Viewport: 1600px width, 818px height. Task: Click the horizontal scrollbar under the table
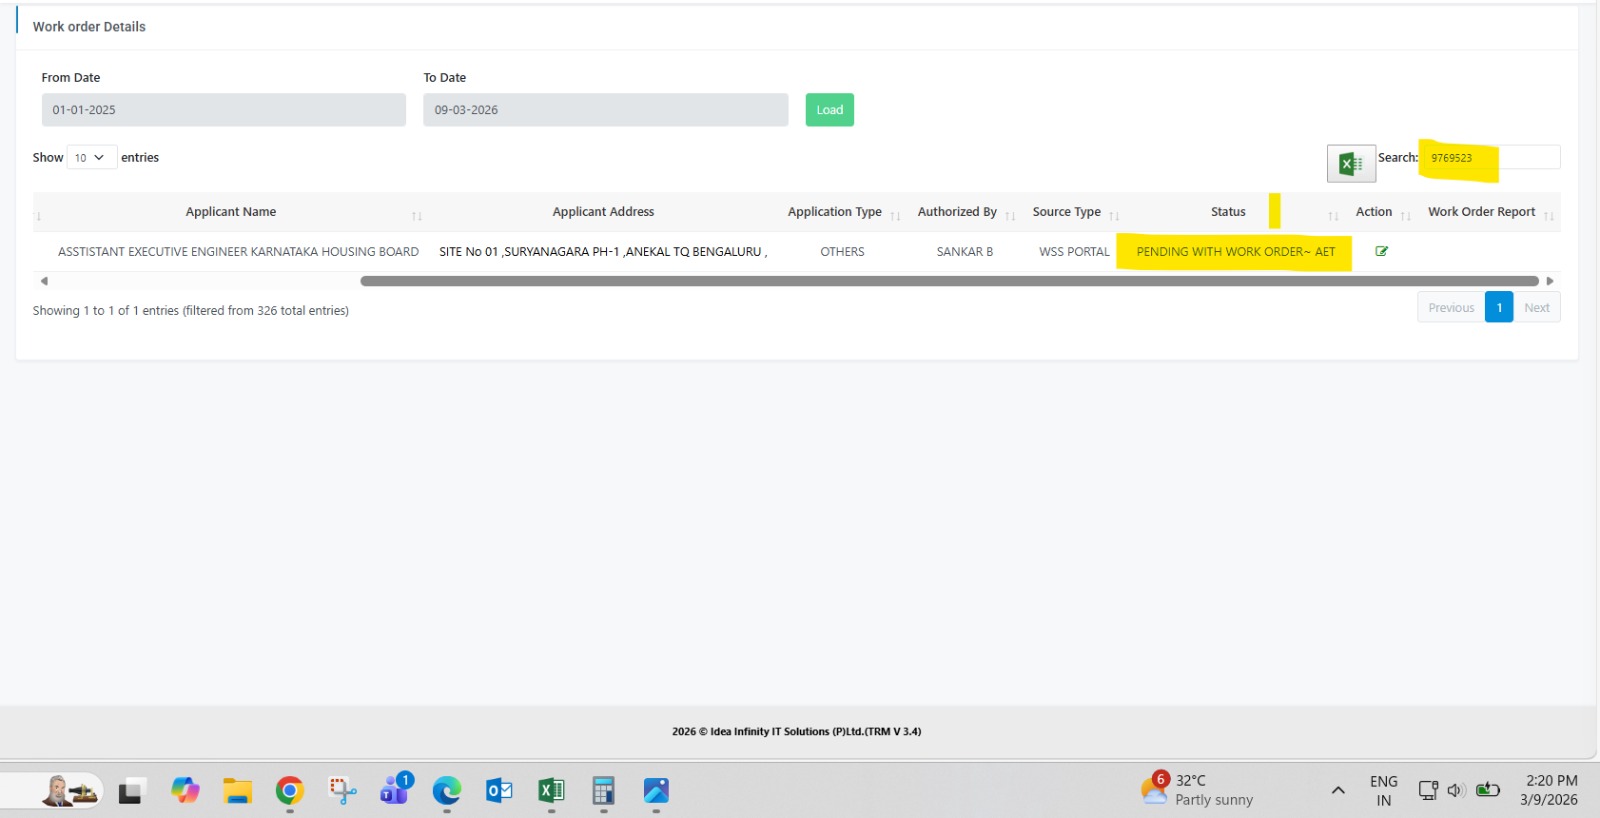coord(949,281)
